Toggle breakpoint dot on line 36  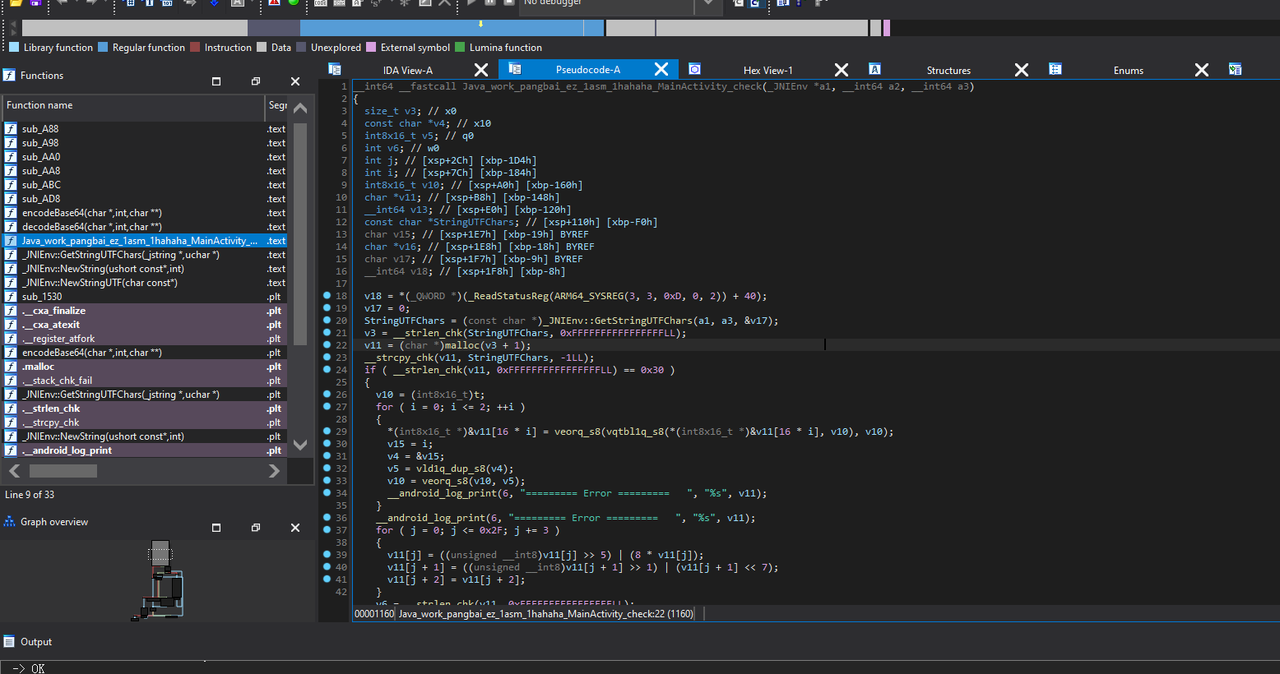click(327, 517)
